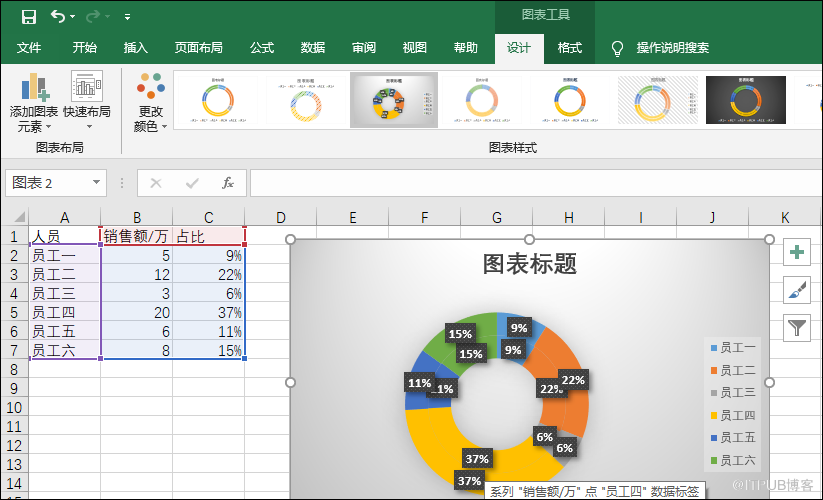
Task: Switch to the Insert (插入) tab
Action: point(136,48)
